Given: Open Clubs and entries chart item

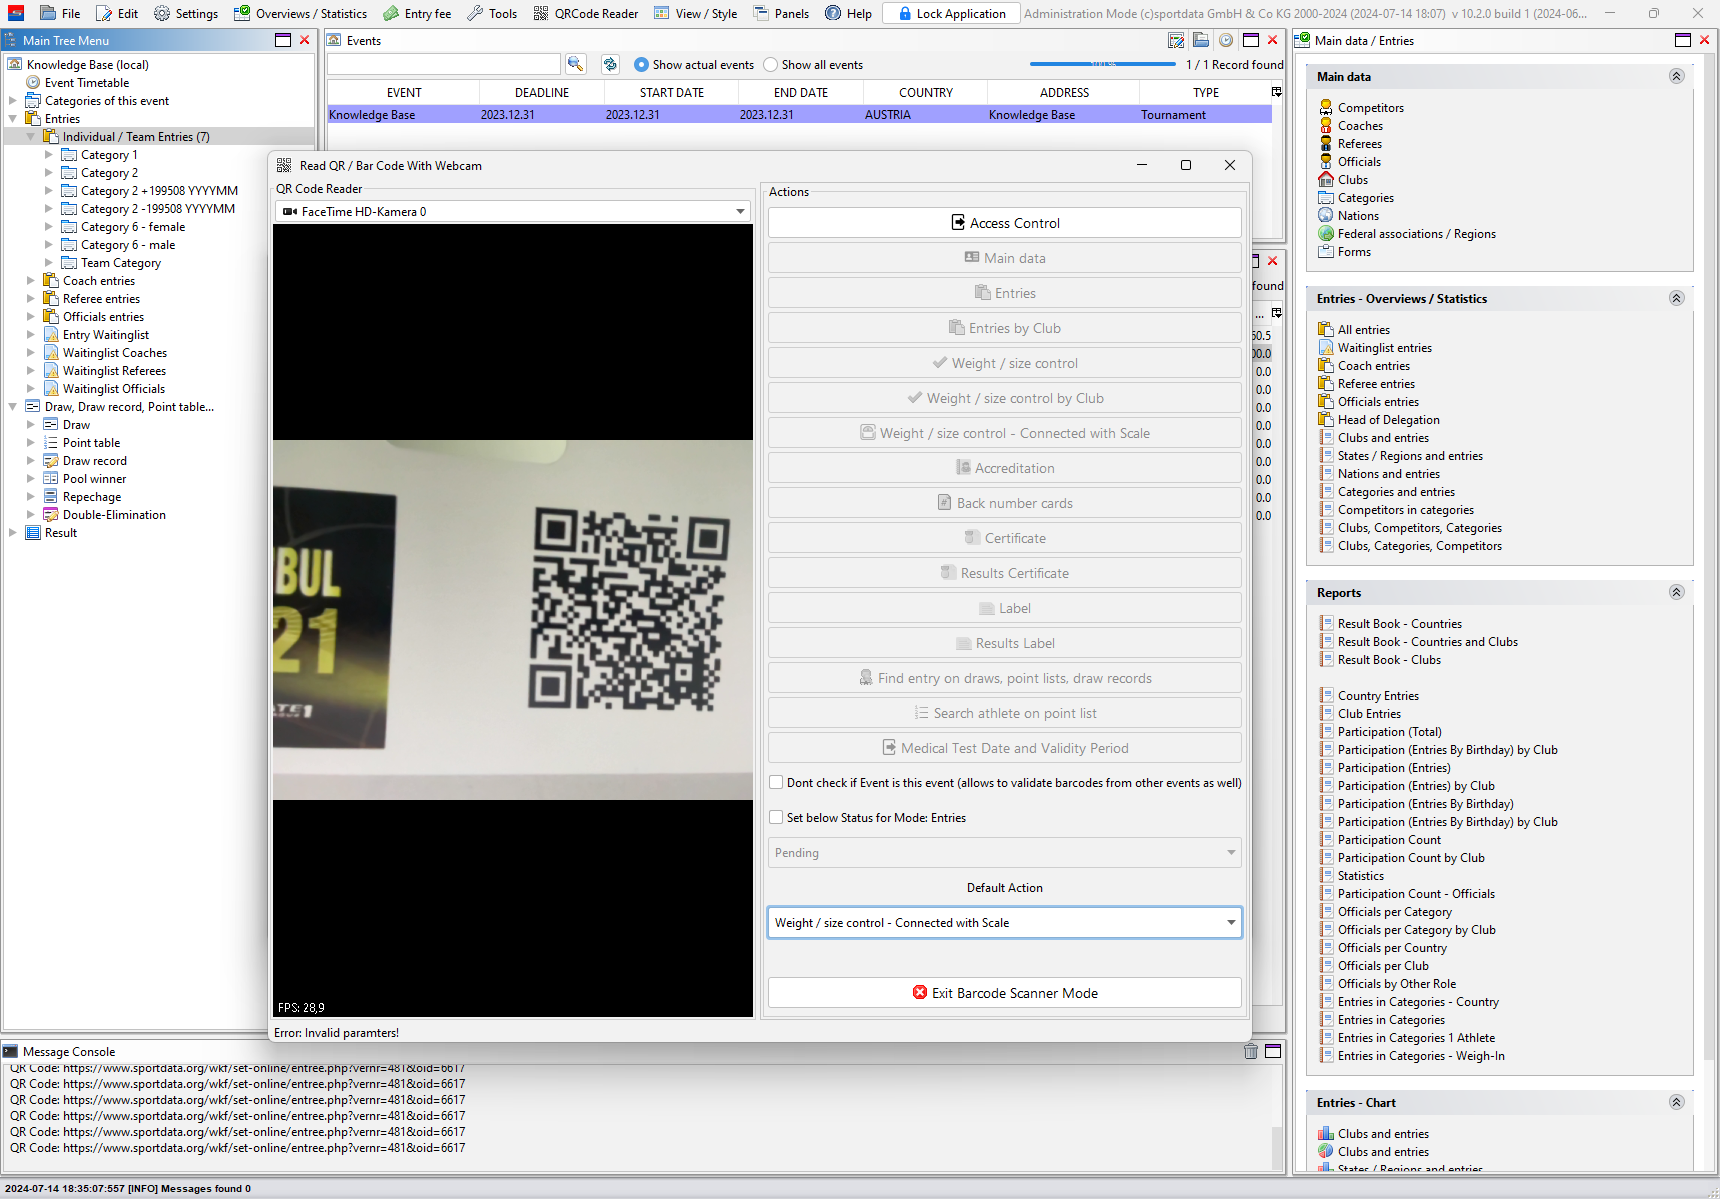Looking at the screenshot, I should point(1383,1134).
